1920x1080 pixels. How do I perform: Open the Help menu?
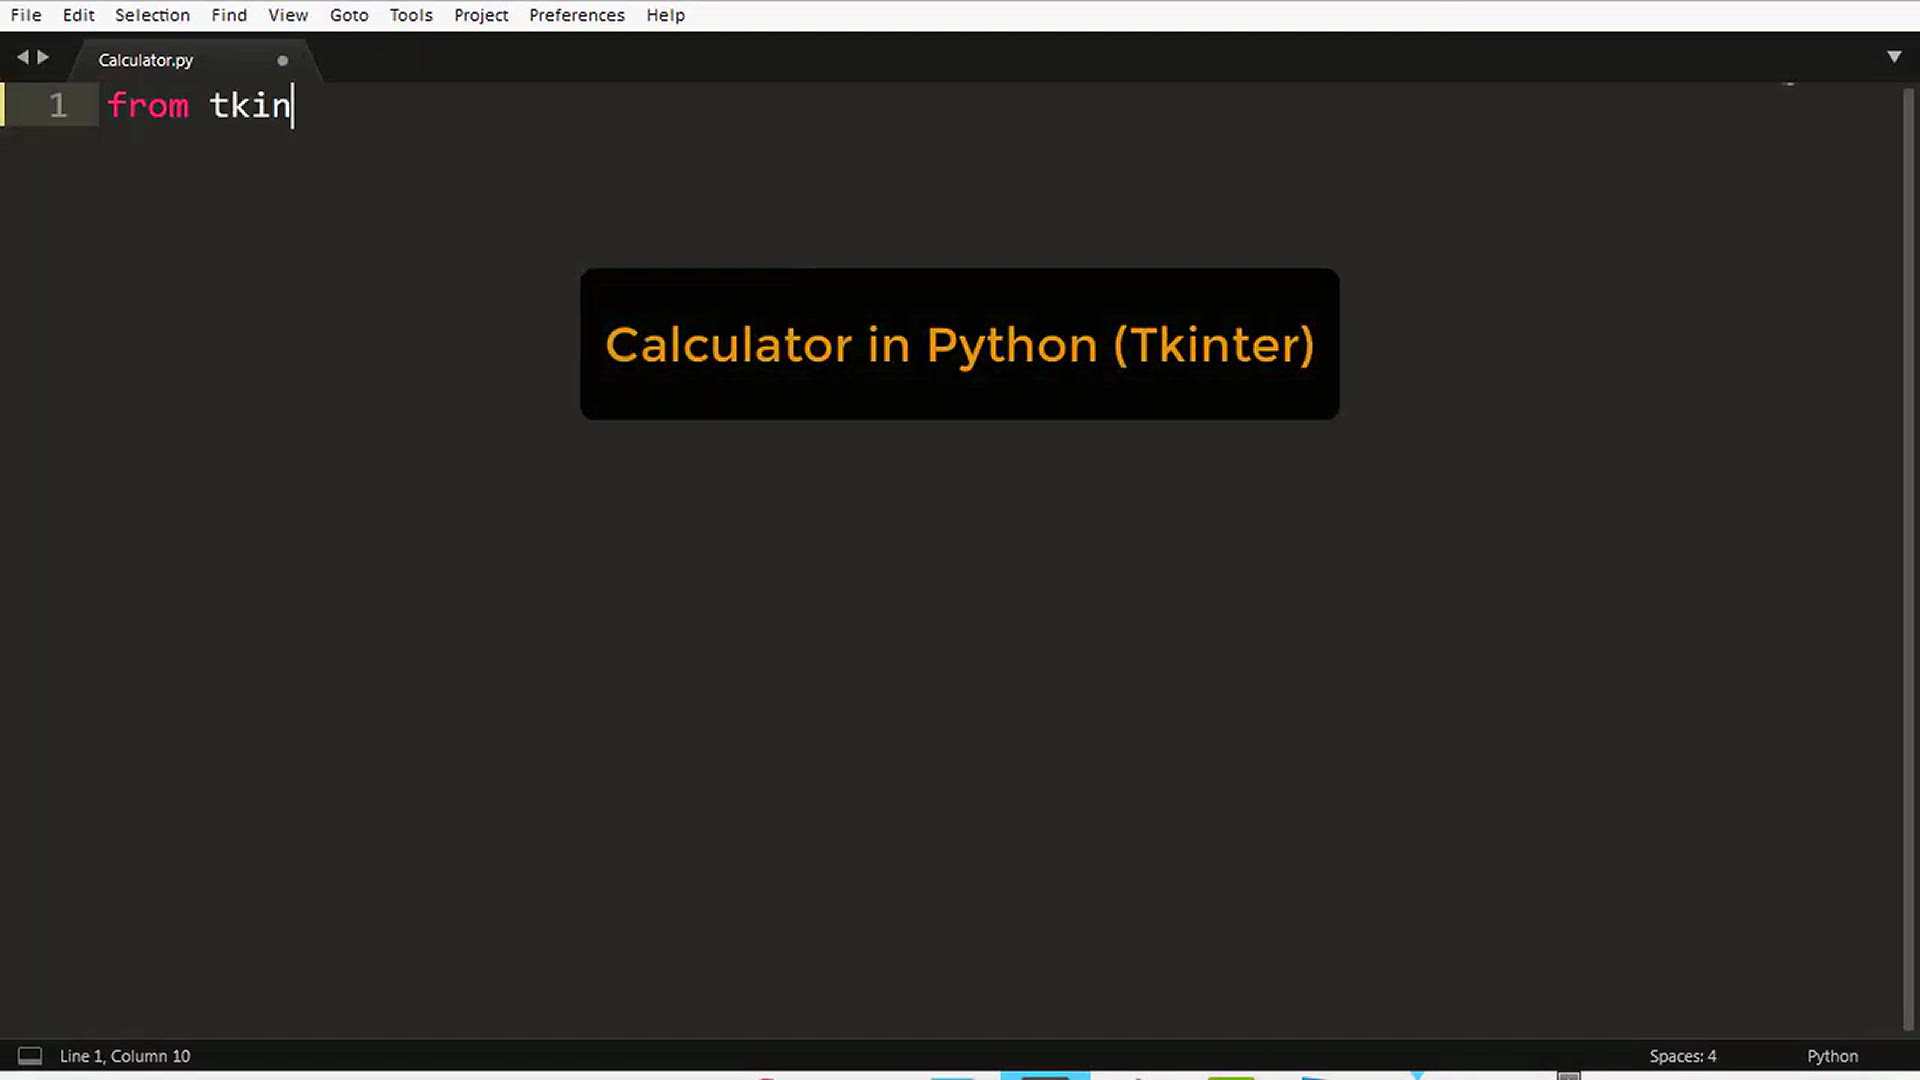tap(665, 15)
